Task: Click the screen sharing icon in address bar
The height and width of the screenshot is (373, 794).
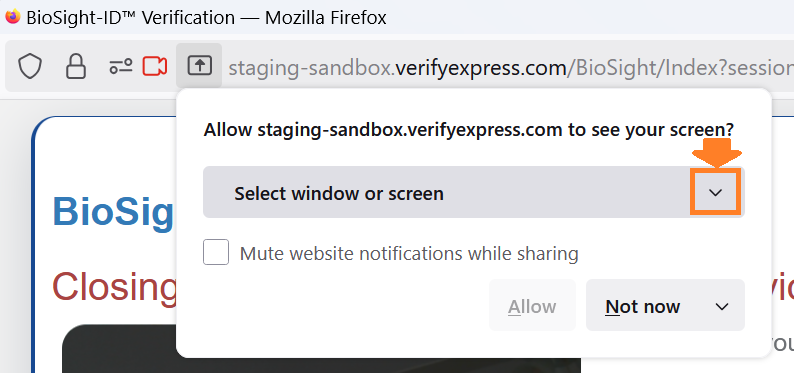Action: pyautogui.click(x=200, y=66)
